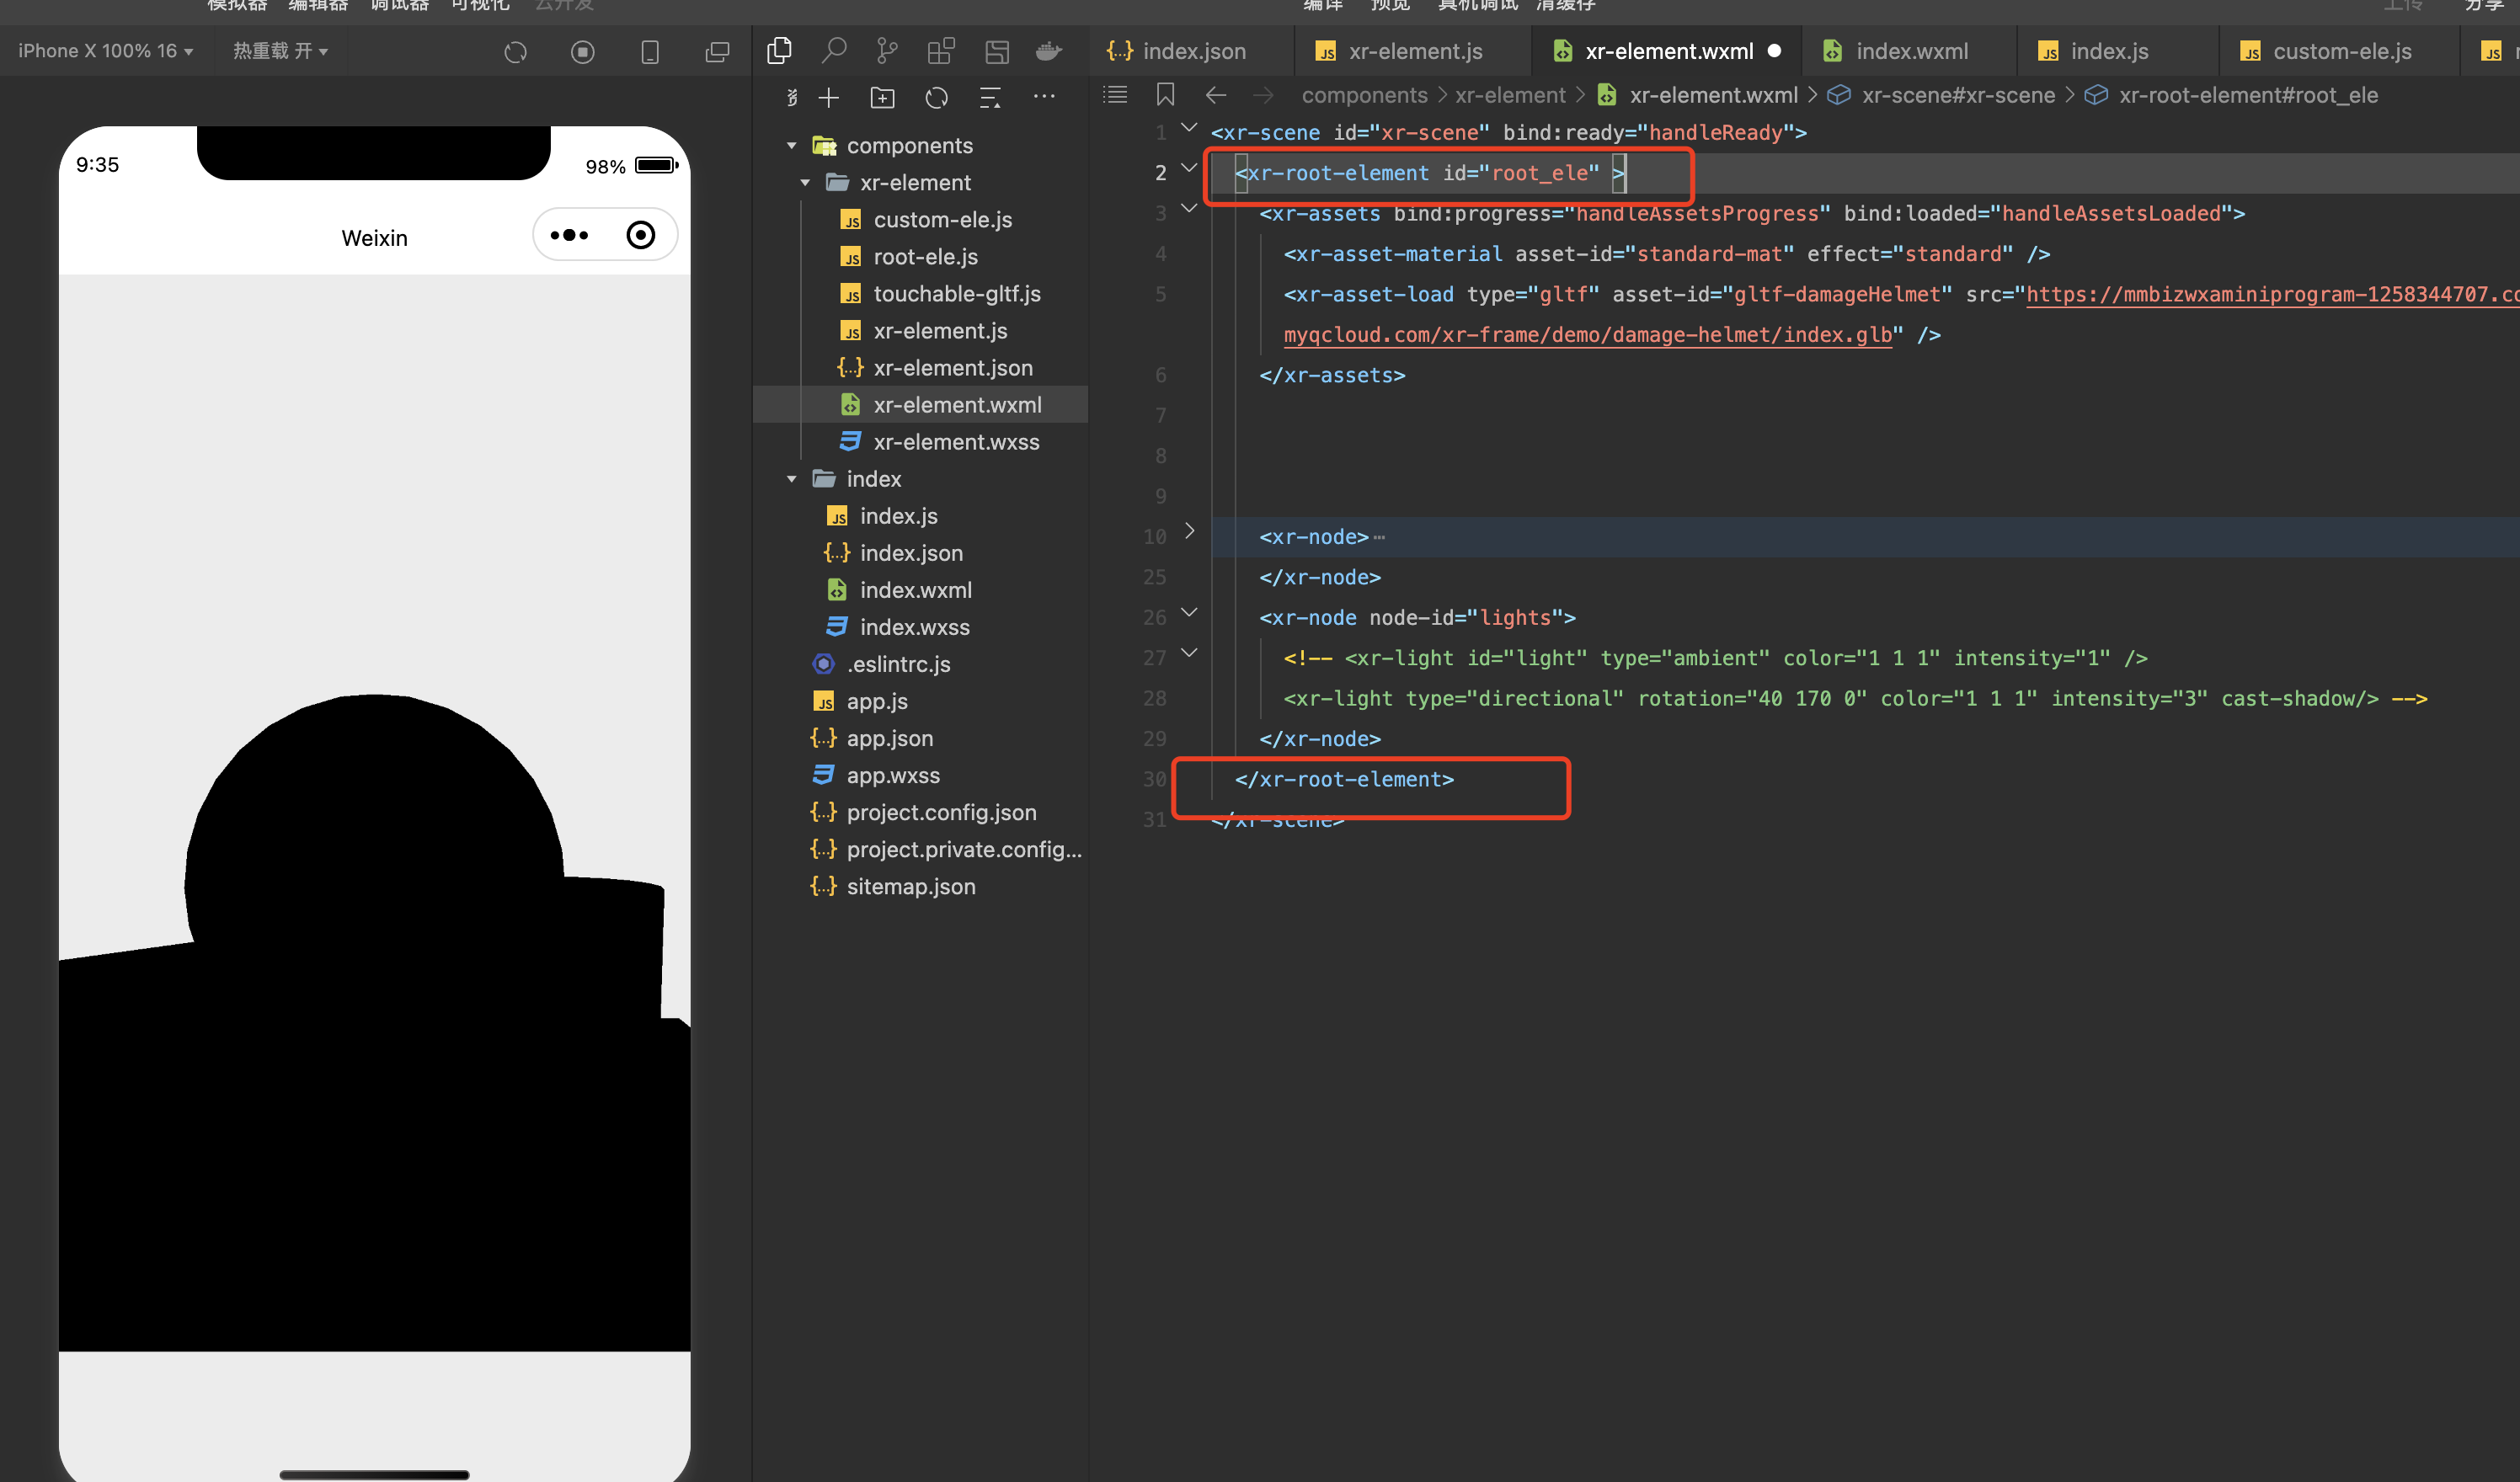2520x1482 pixels.
Task: Click the bookmark icon in editor toolbar
Action: 1165,95
